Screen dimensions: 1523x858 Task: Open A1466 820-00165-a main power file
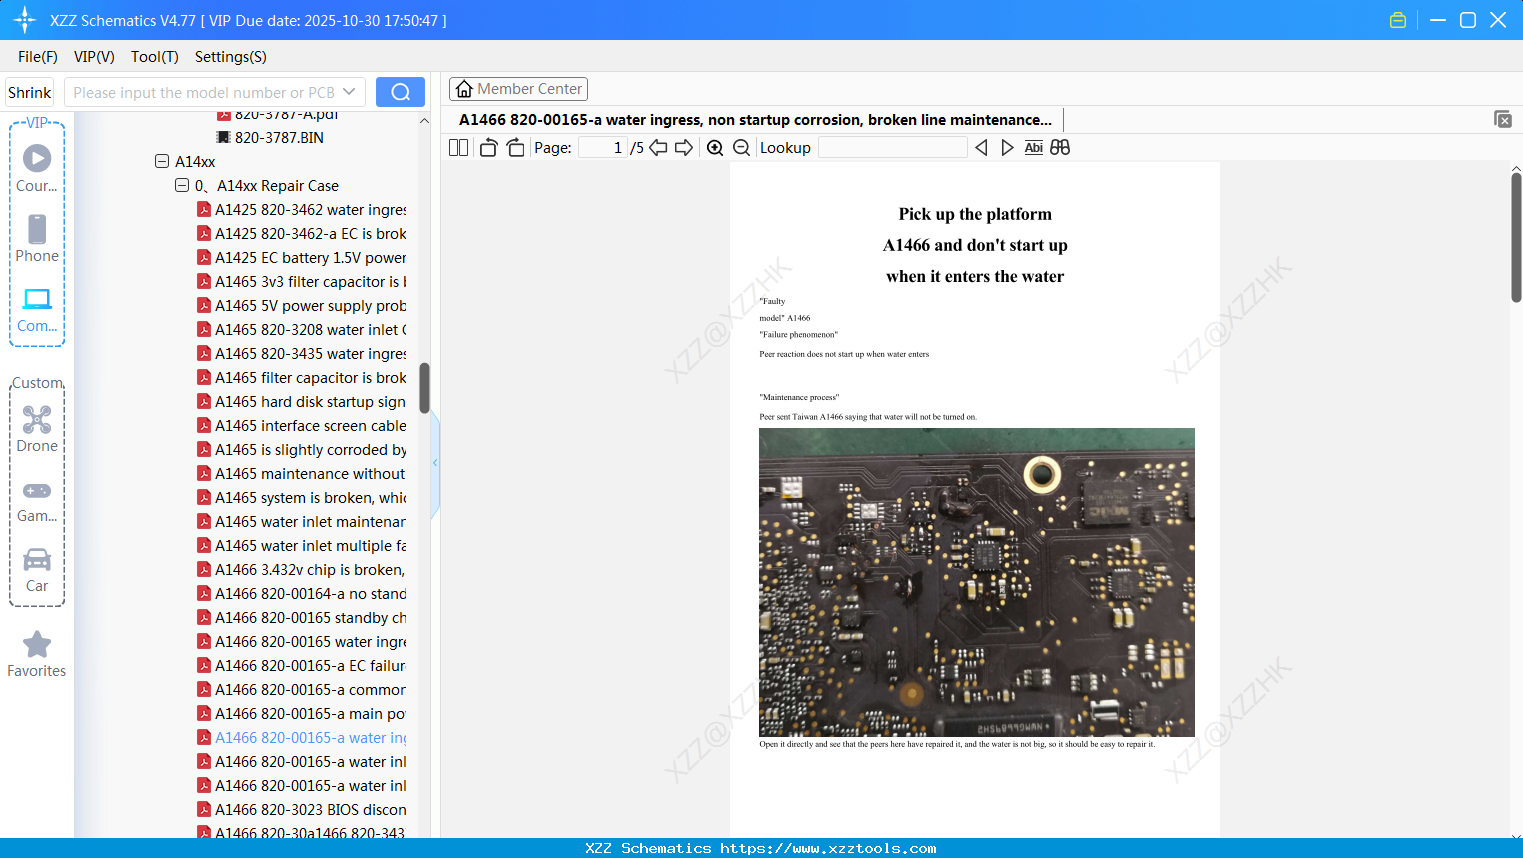(310, 714)
